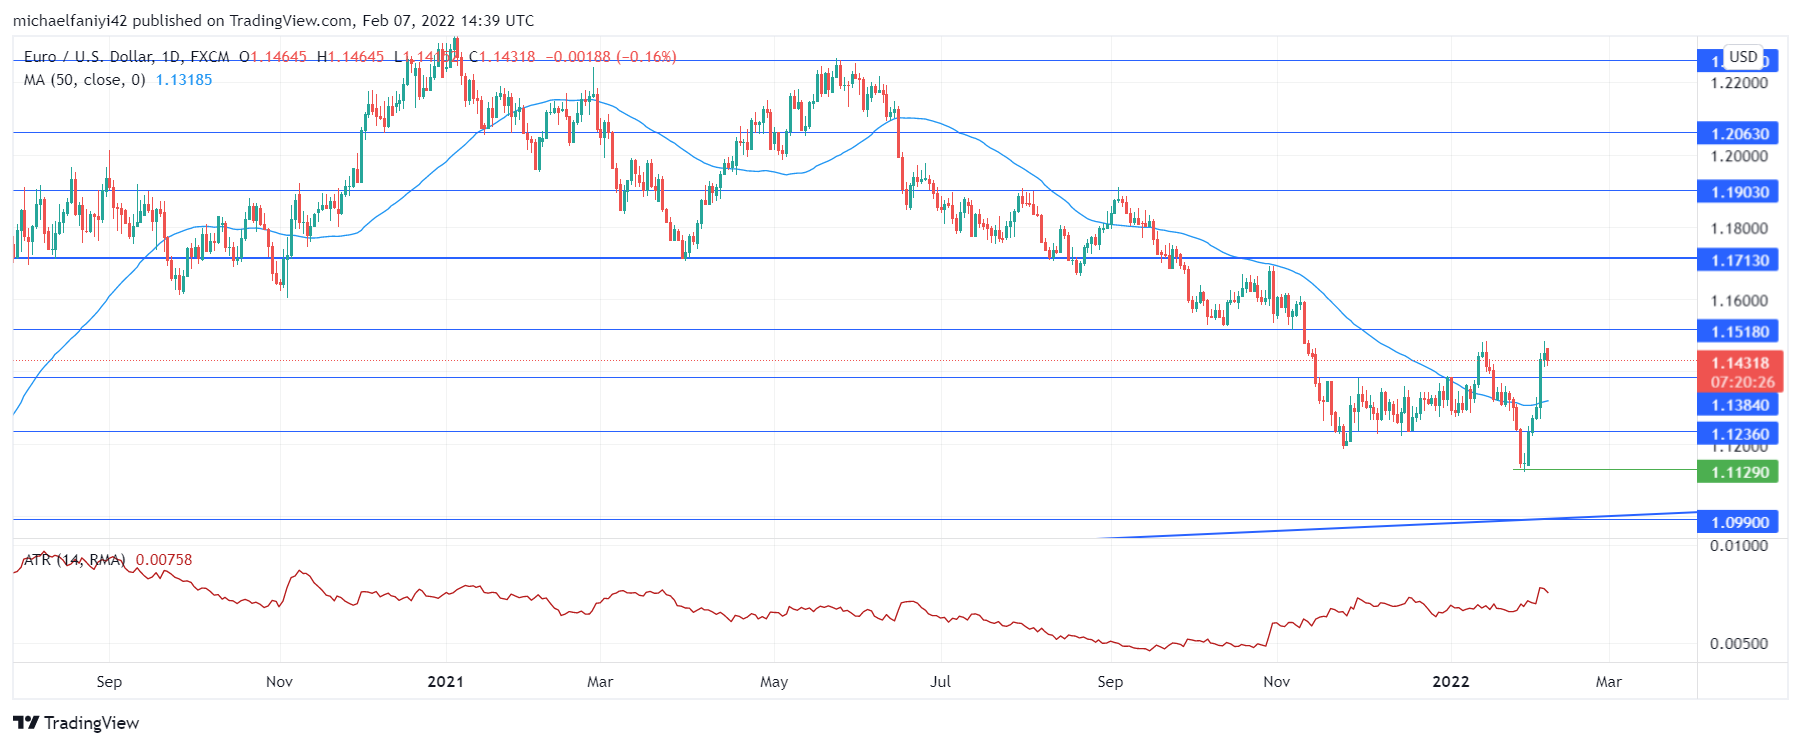Click the Mar label near 2022
The image size is (1801, 746).
pyautogui.click(x=1608, y=682)
